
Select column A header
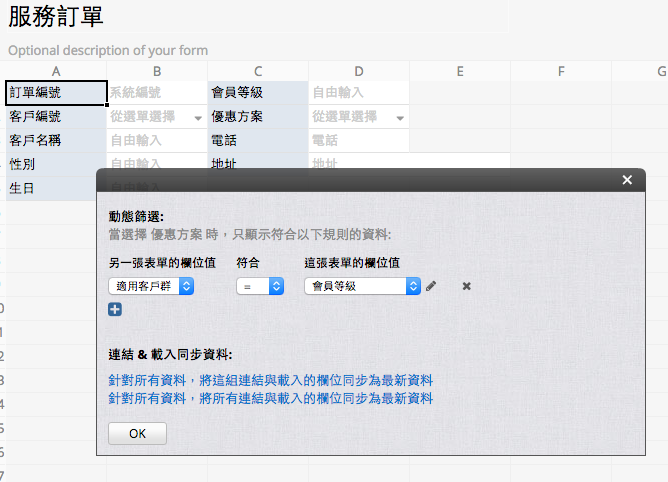[x=56, y=71]
